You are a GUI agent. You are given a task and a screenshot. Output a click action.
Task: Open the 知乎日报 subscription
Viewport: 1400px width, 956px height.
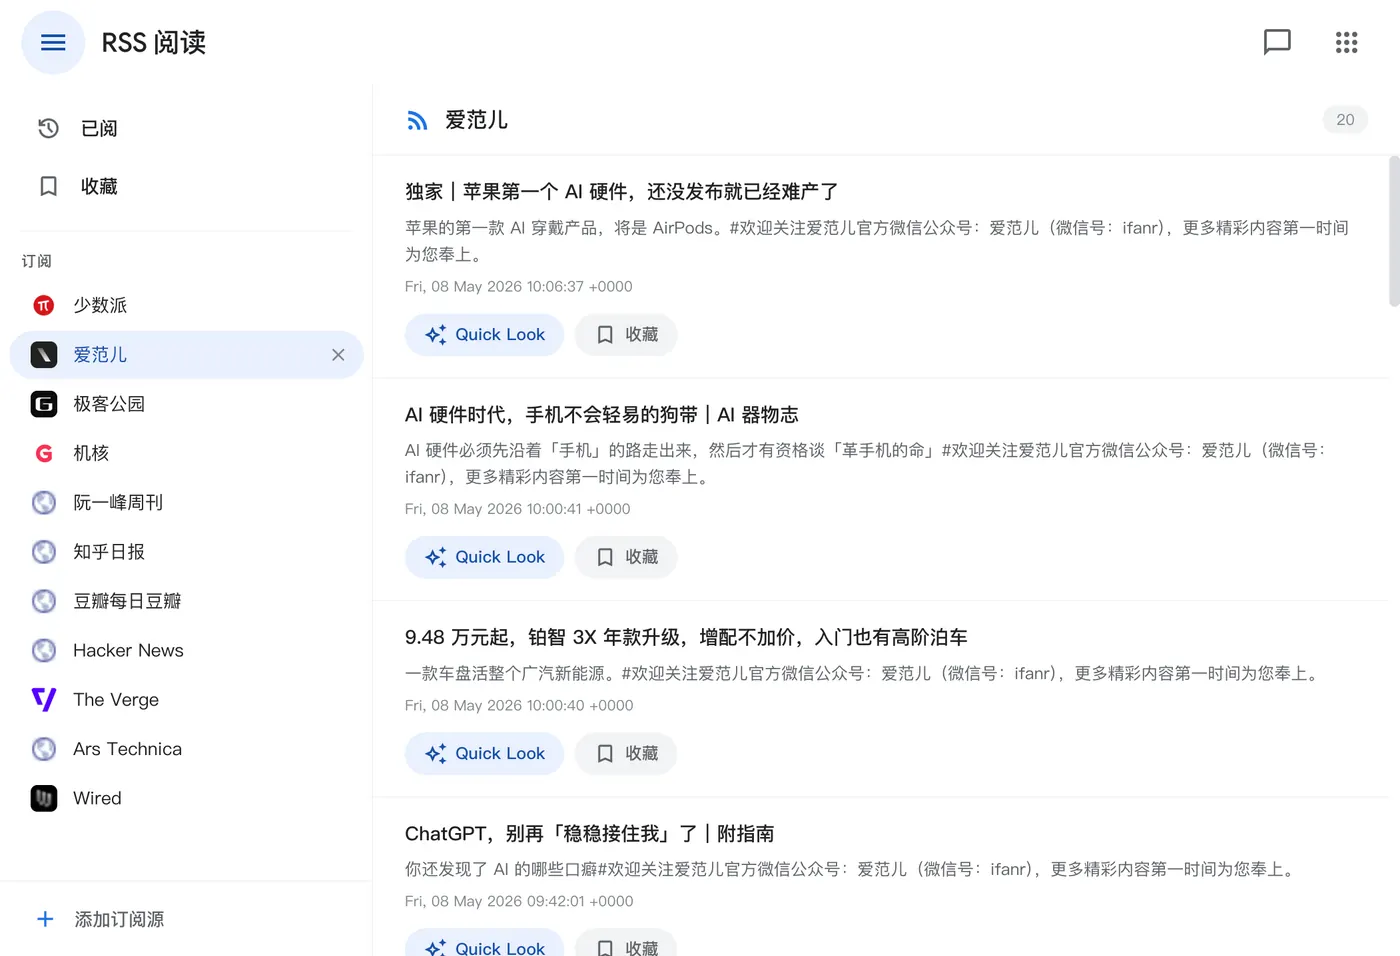(186, 551)
